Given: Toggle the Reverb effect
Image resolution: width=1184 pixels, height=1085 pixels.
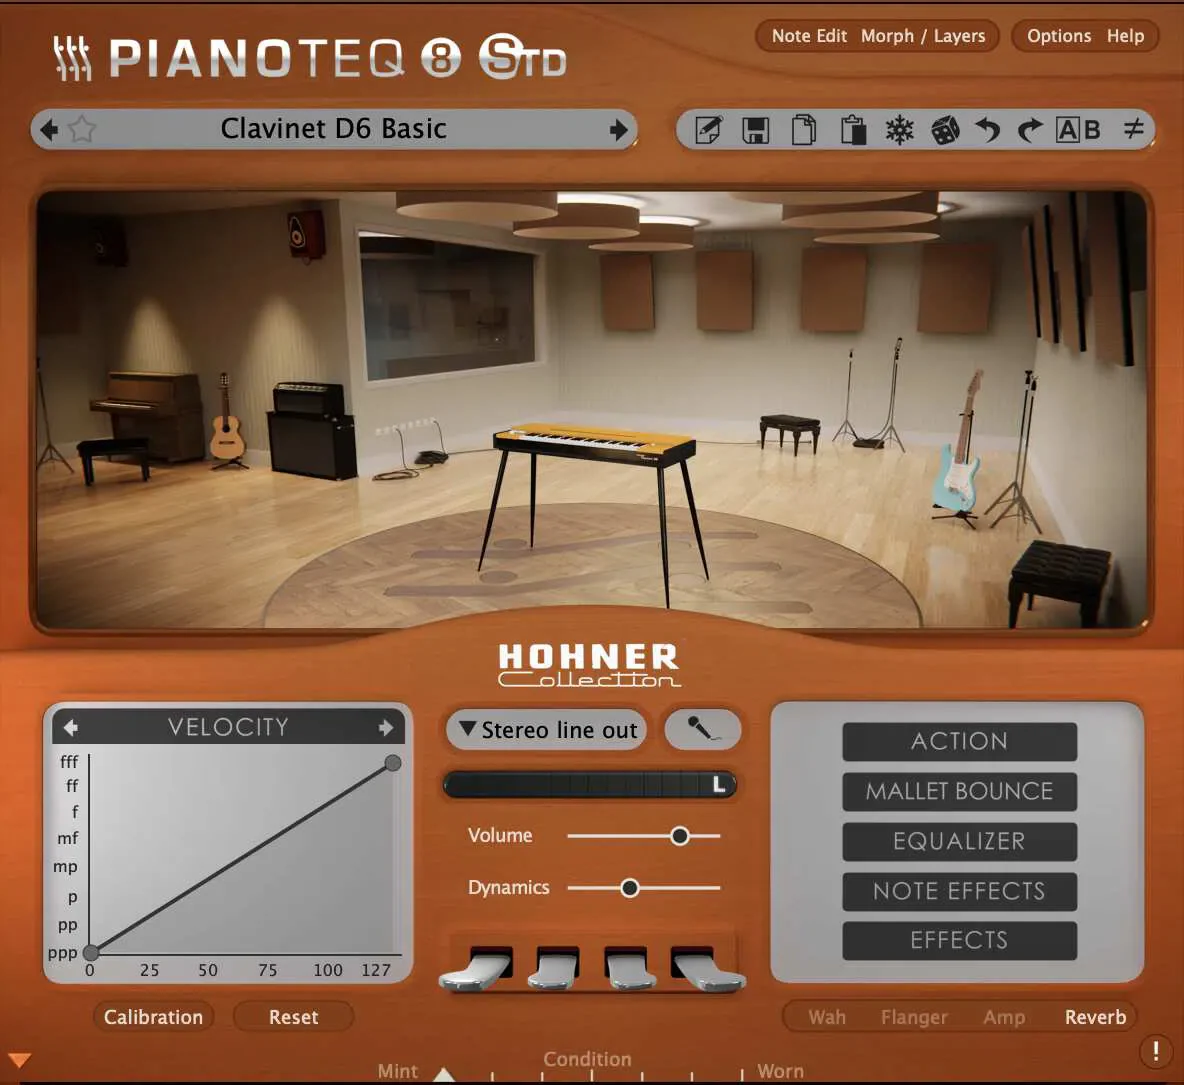Looking at the screenshot, I should (1095, 1017).
